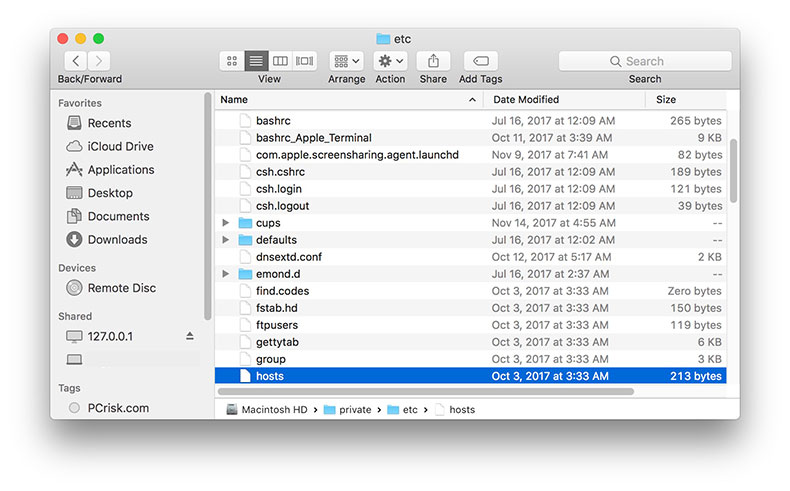The image size is (790, 491).
Task: Select the PCrisk.com tag circle
Action: 74,408
